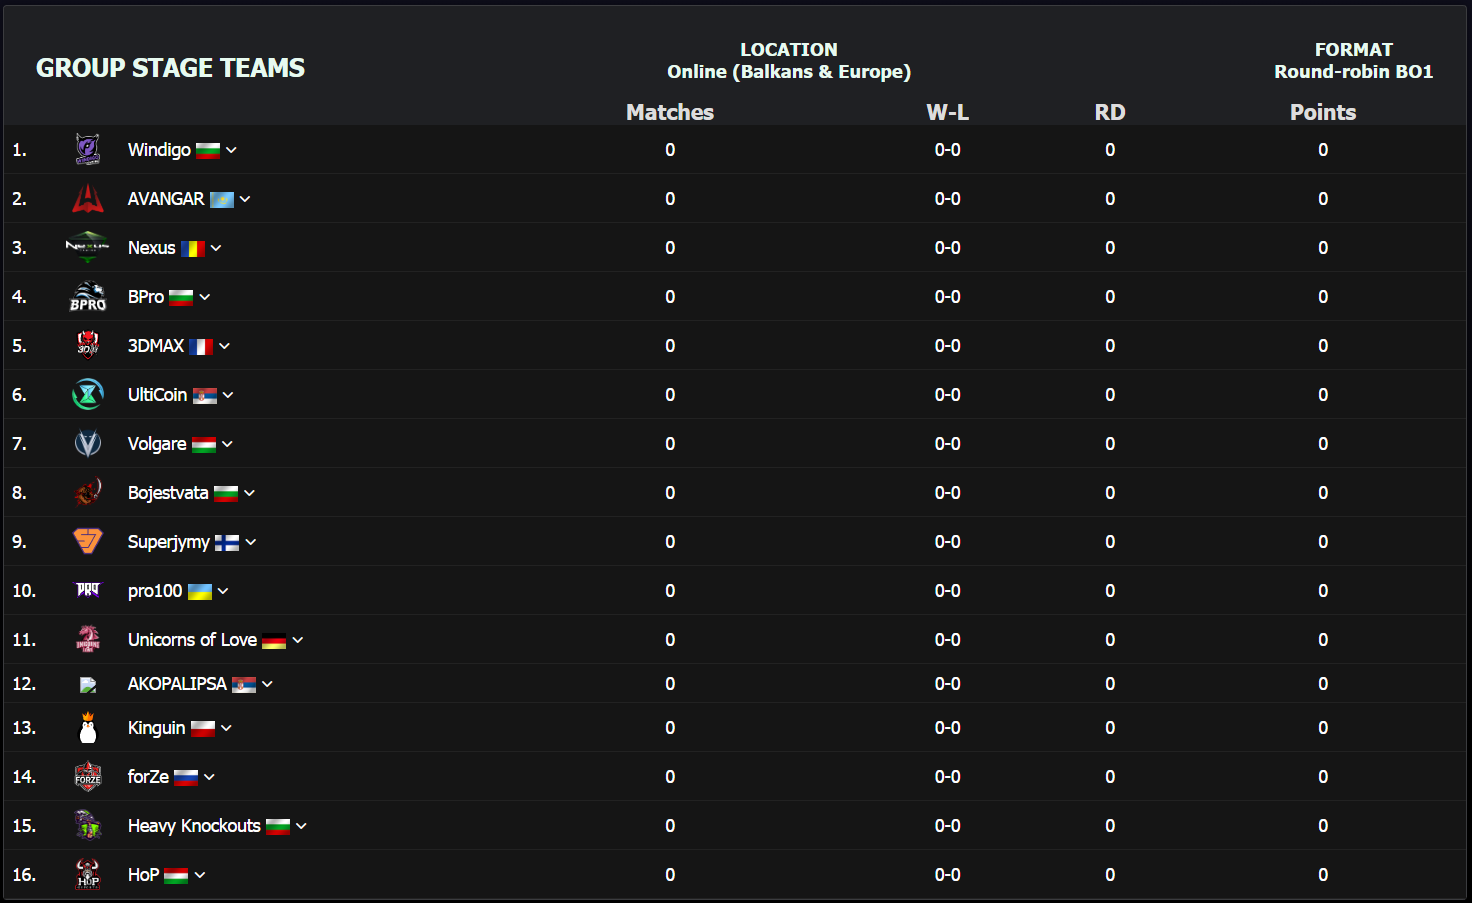Screen dimensions: 1472x903
Task: Click Unicorns of Love's German flag
Action: pos(274,641)
